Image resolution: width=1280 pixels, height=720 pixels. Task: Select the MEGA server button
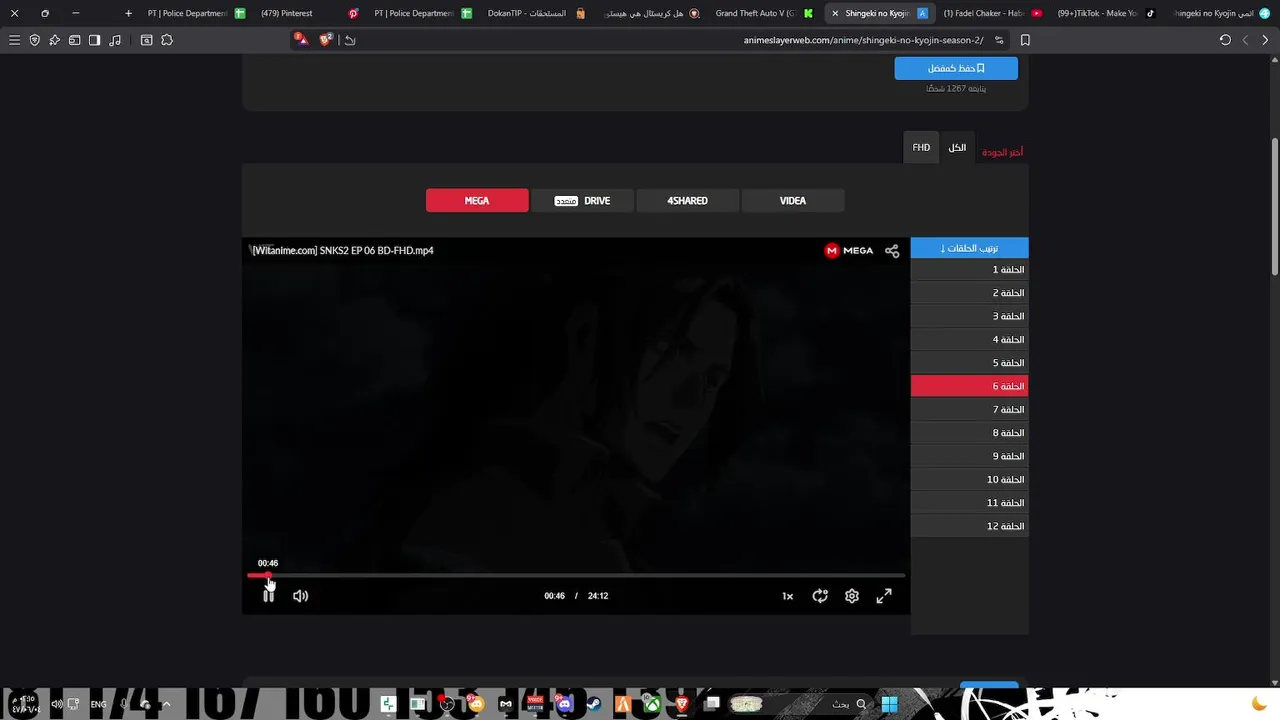point(477,200)
